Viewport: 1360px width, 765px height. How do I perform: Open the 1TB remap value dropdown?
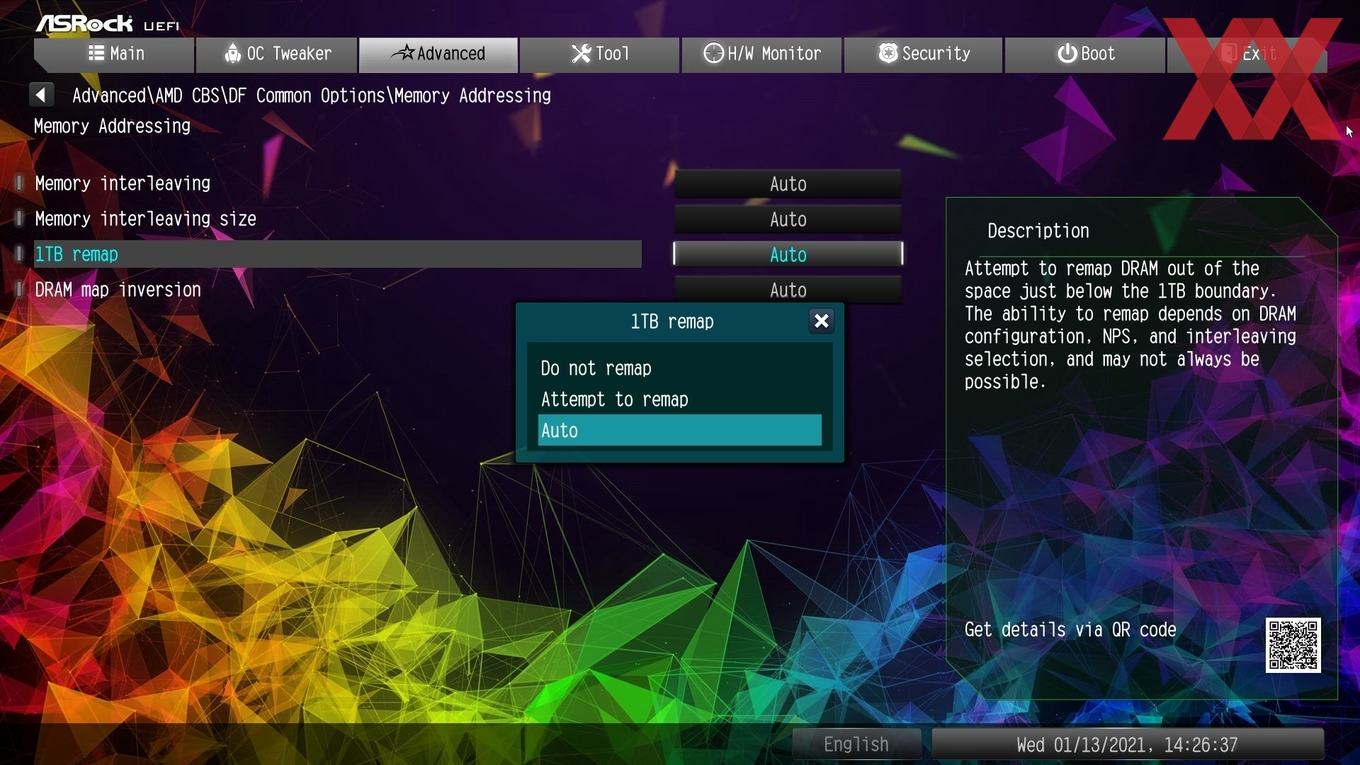788,254
